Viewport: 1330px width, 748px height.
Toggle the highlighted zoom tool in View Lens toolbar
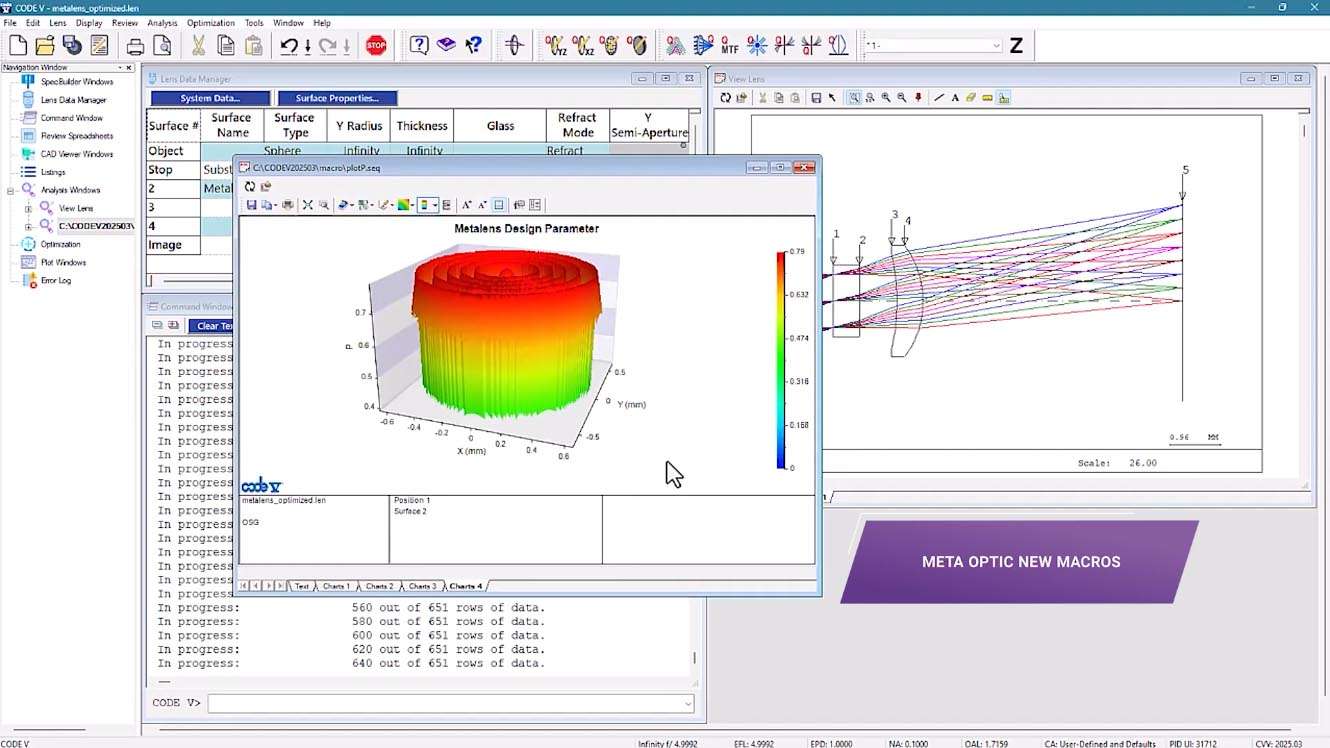(854, 98)
